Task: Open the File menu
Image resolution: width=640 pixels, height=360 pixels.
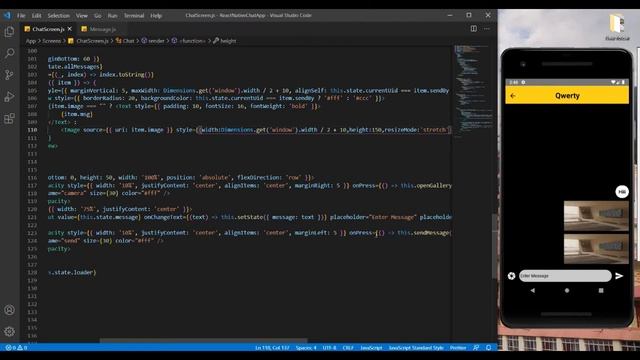Action: [x=21, y=16]
